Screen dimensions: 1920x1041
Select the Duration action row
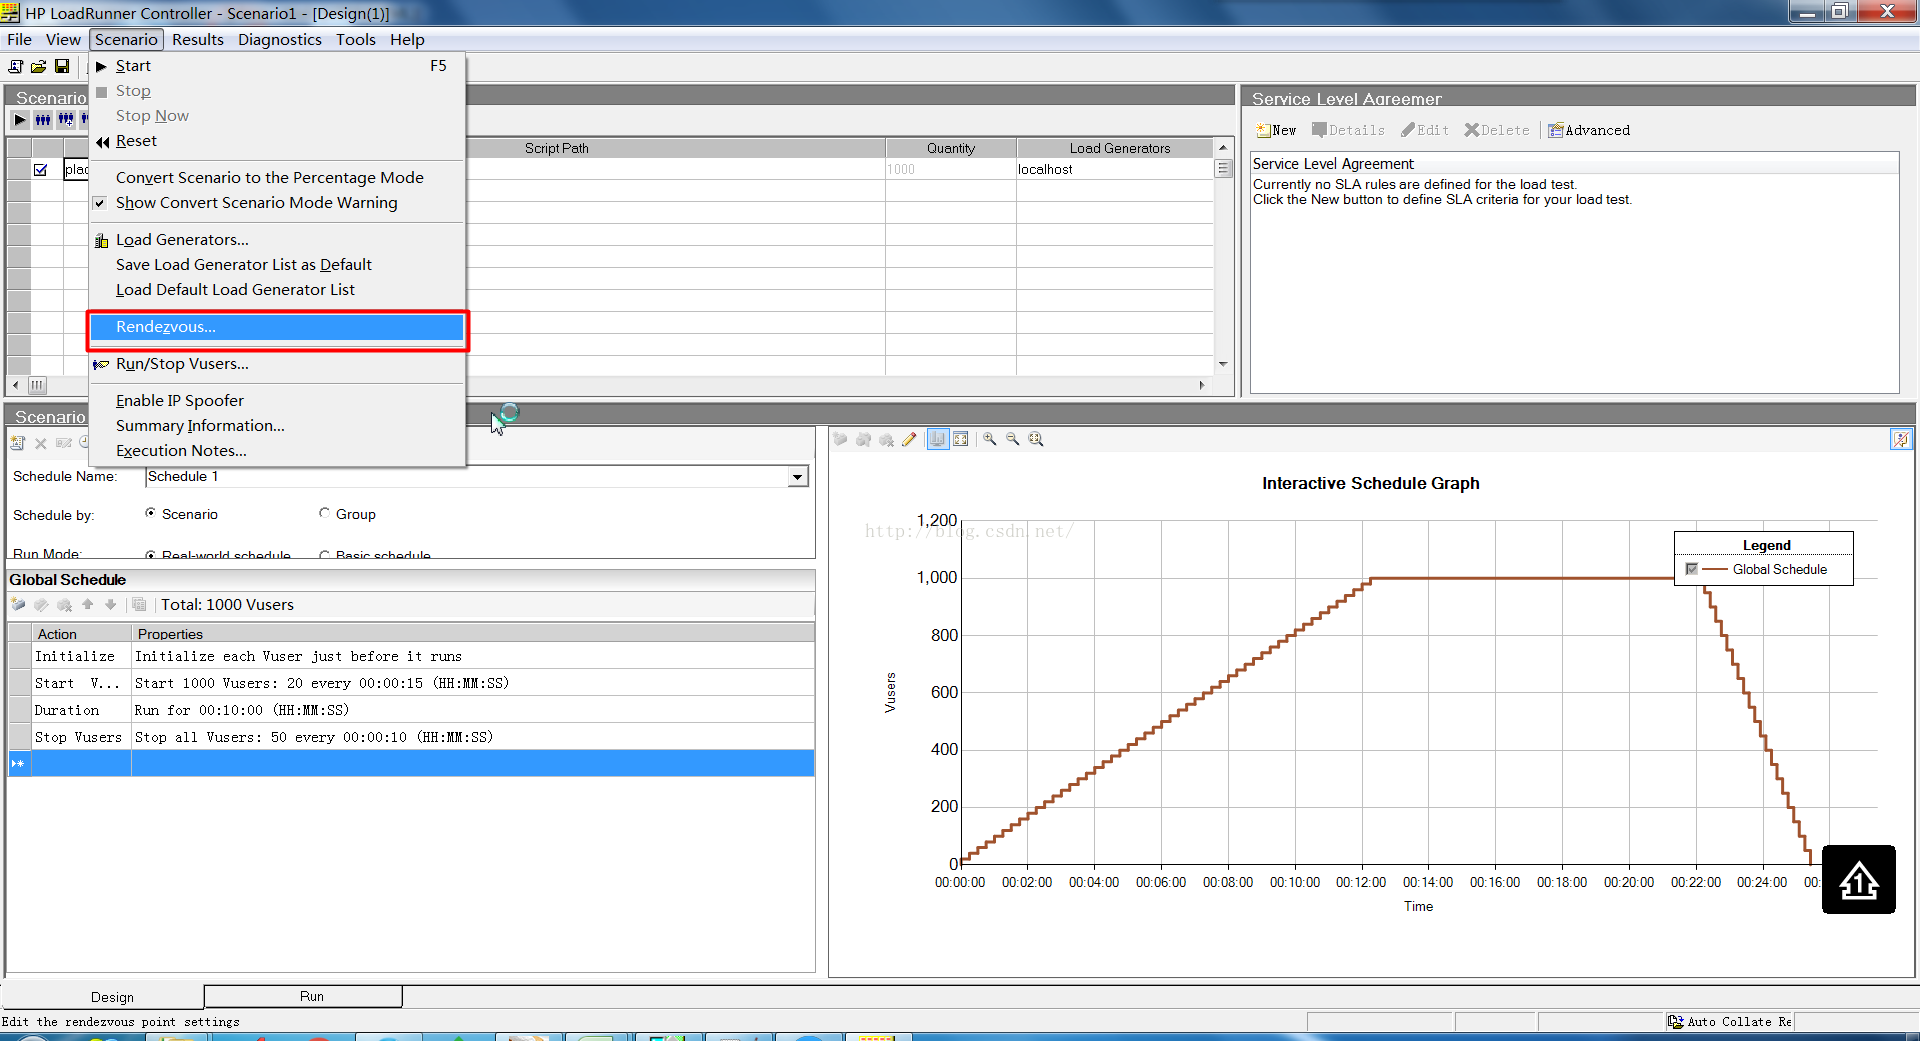pyautogui.click(x=411, y=710)
